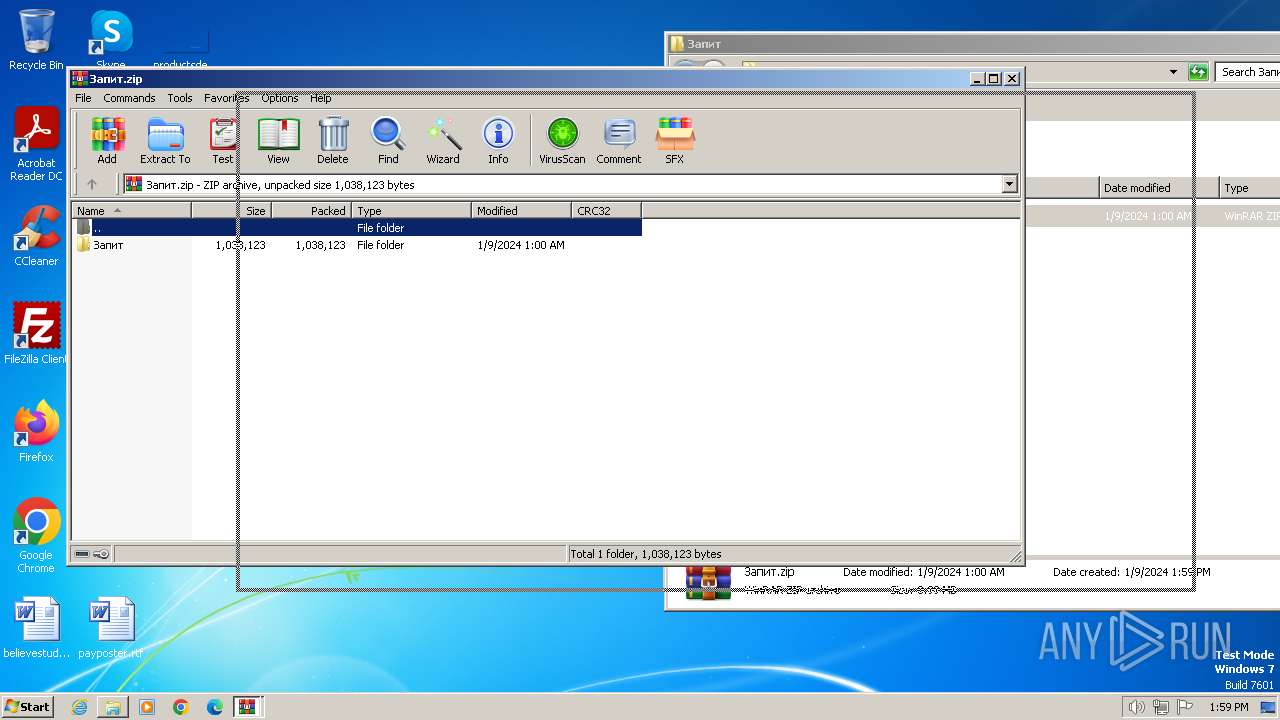Screen dimensions: 1280x720
Task: Click the Start button
Action: point(28,707)
